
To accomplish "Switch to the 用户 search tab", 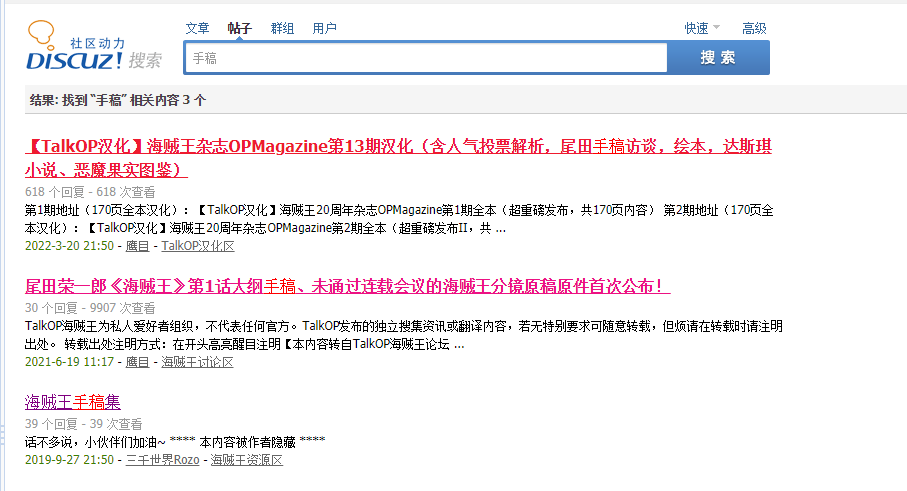I will (325, 28).
